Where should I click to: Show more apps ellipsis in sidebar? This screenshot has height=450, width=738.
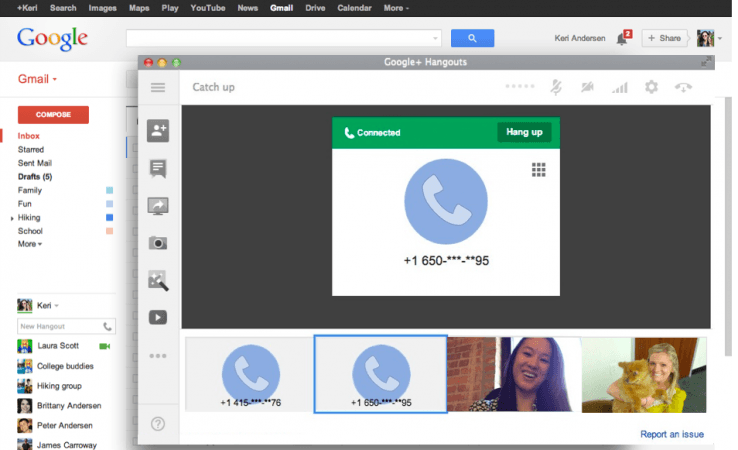(158, 356)
